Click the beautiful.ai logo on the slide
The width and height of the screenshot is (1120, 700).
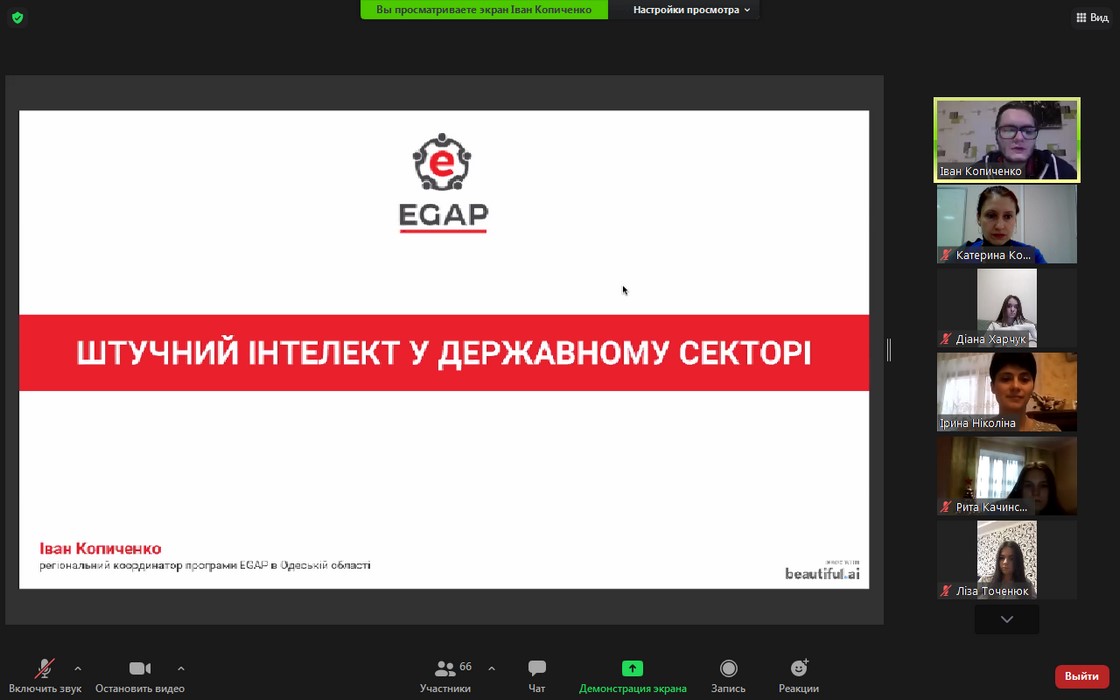[x=821, y=573]
